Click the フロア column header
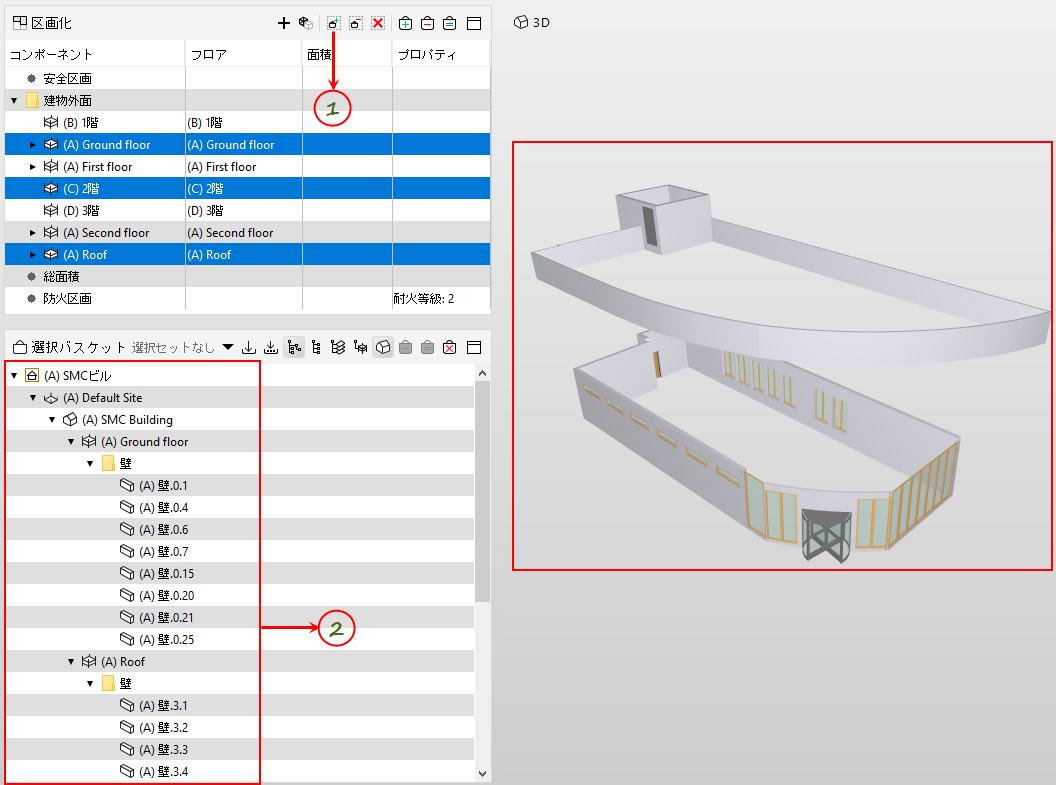1056x785 pixels. point(244,55)
